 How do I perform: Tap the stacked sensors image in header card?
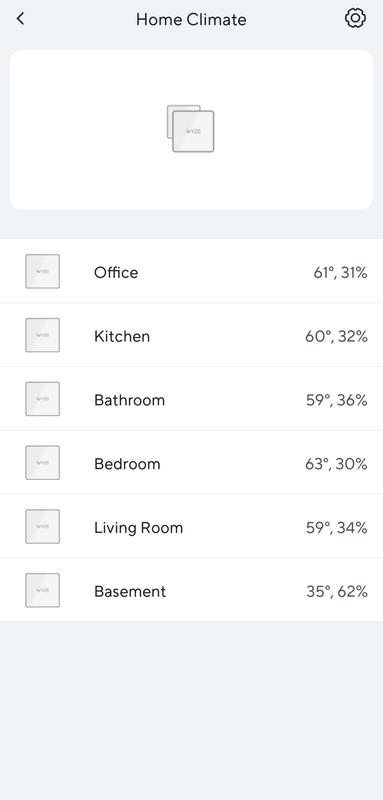coord(191,129)
